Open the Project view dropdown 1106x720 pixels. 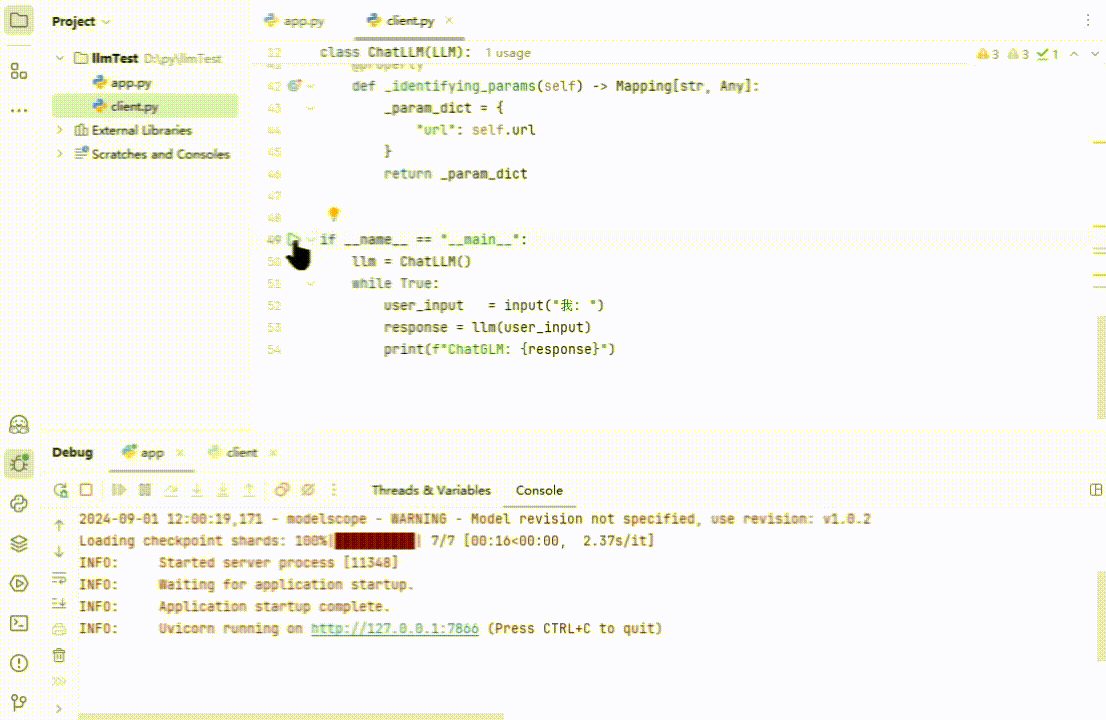pos(80,21)
